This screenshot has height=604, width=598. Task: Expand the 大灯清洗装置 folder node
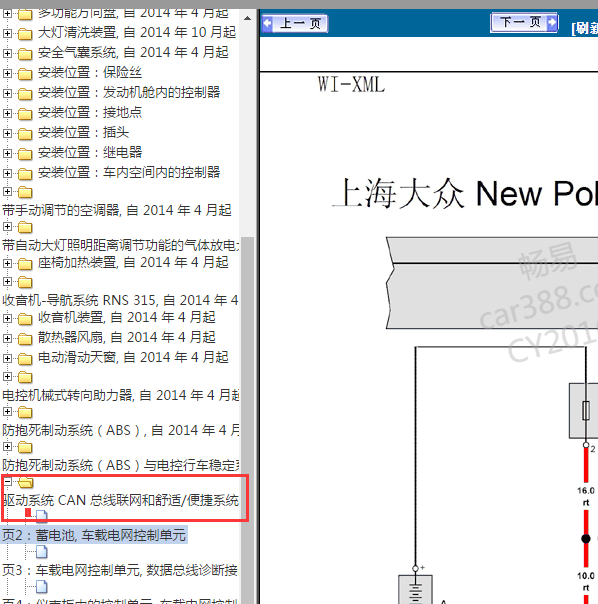point(7,33)
